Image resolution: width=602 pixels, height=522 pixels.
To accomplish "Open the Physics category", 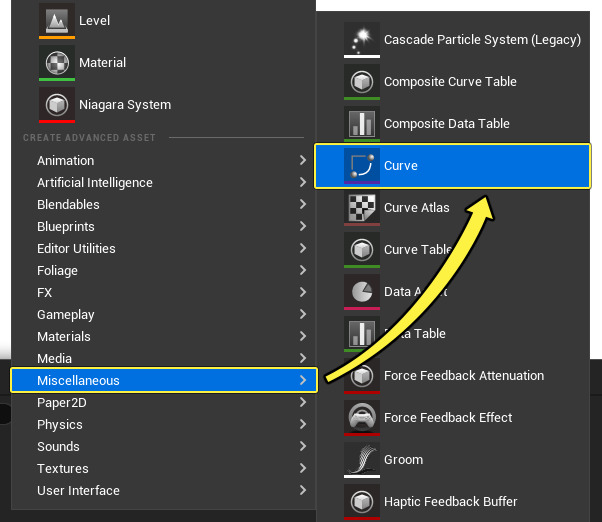I will [164, 425].
